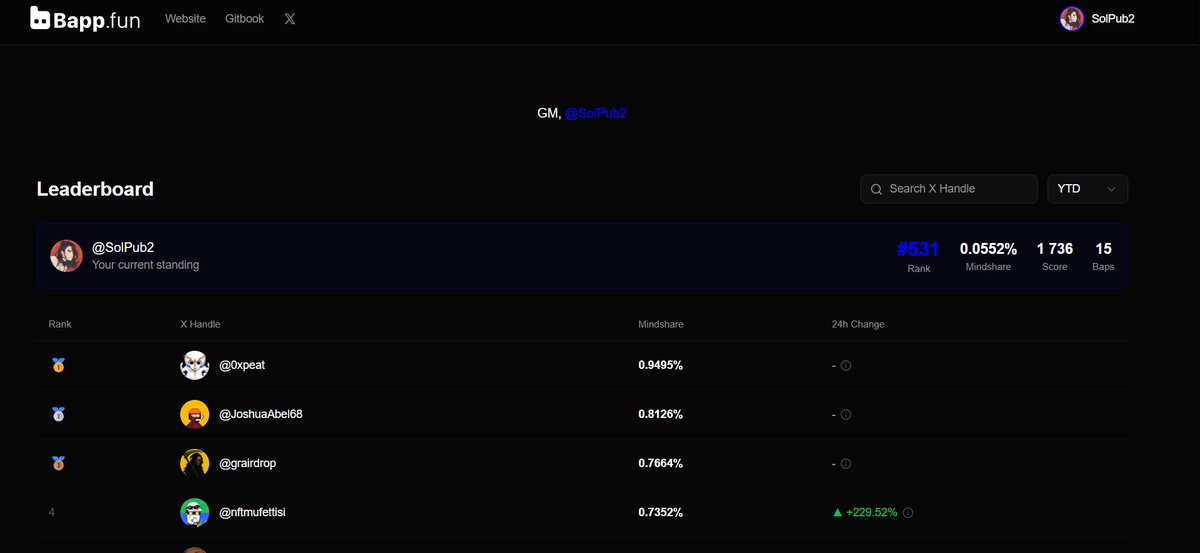The width and height of the screenshot is (1200, 553).
Task: Click the Search X Handle field
Action: [x=949, y=189]
